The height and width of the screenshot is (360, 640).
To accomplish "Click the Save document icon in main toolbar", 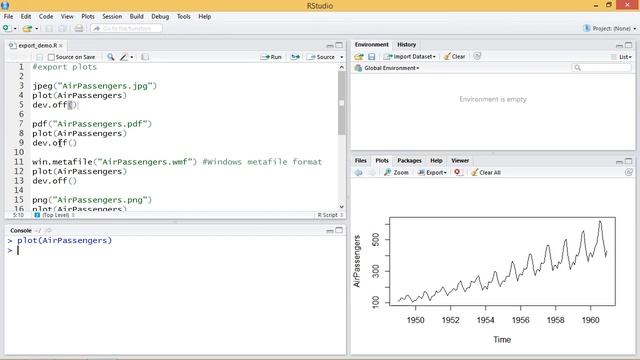I will pyautogui.click(x=49, y=29).
